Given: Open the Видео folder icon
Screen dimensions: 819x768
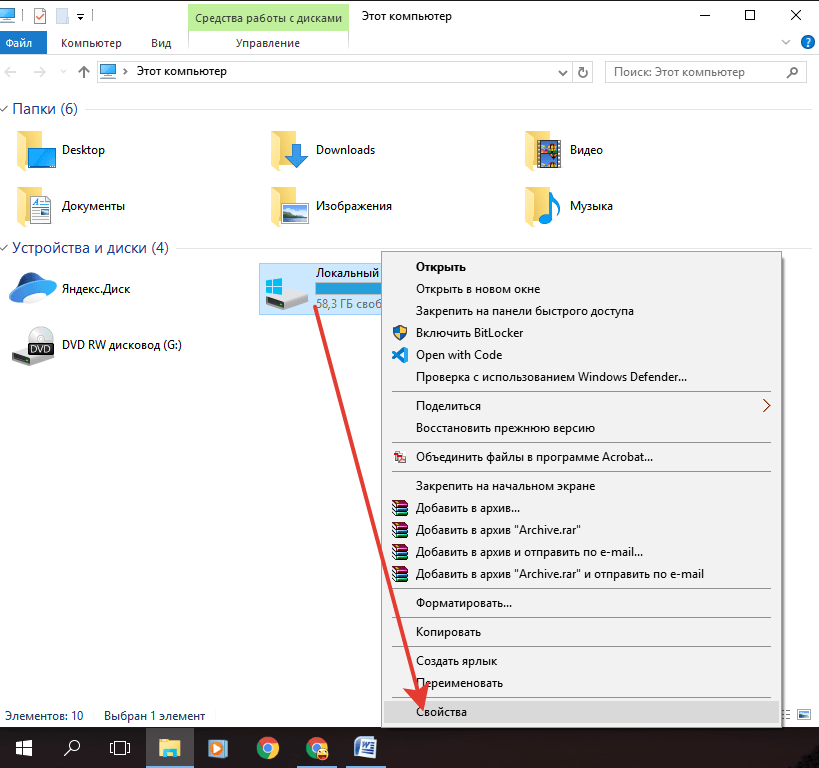Looking at the screenshot, I should [x=543, y=150].
